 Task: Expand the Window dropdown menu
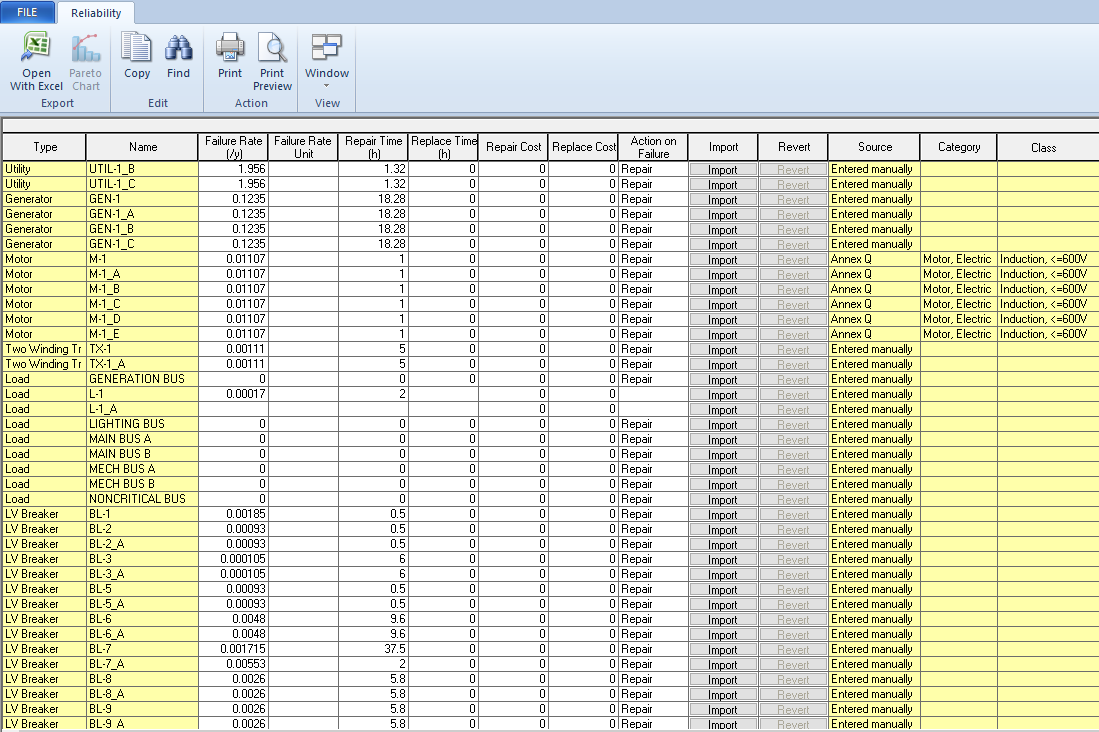[x=327, y=62]
